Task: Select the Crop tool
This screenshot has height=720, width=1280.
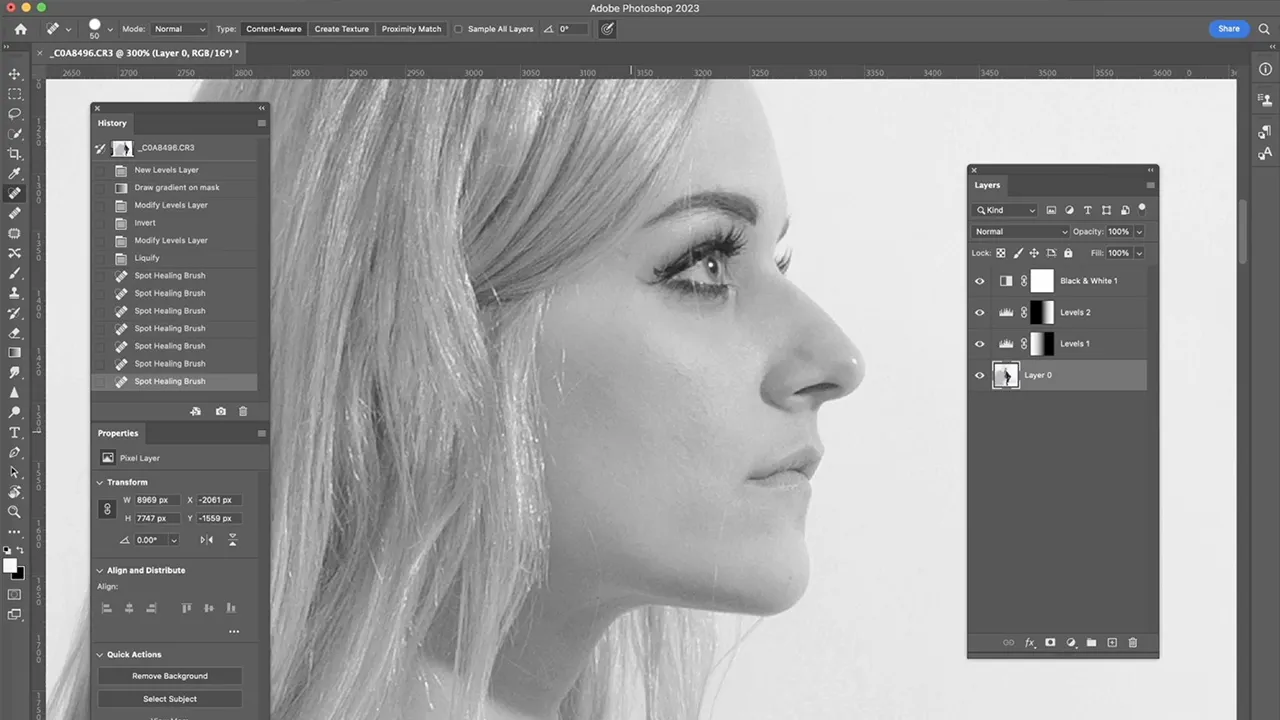Action: pyautogui.click(x=14, y=154)
